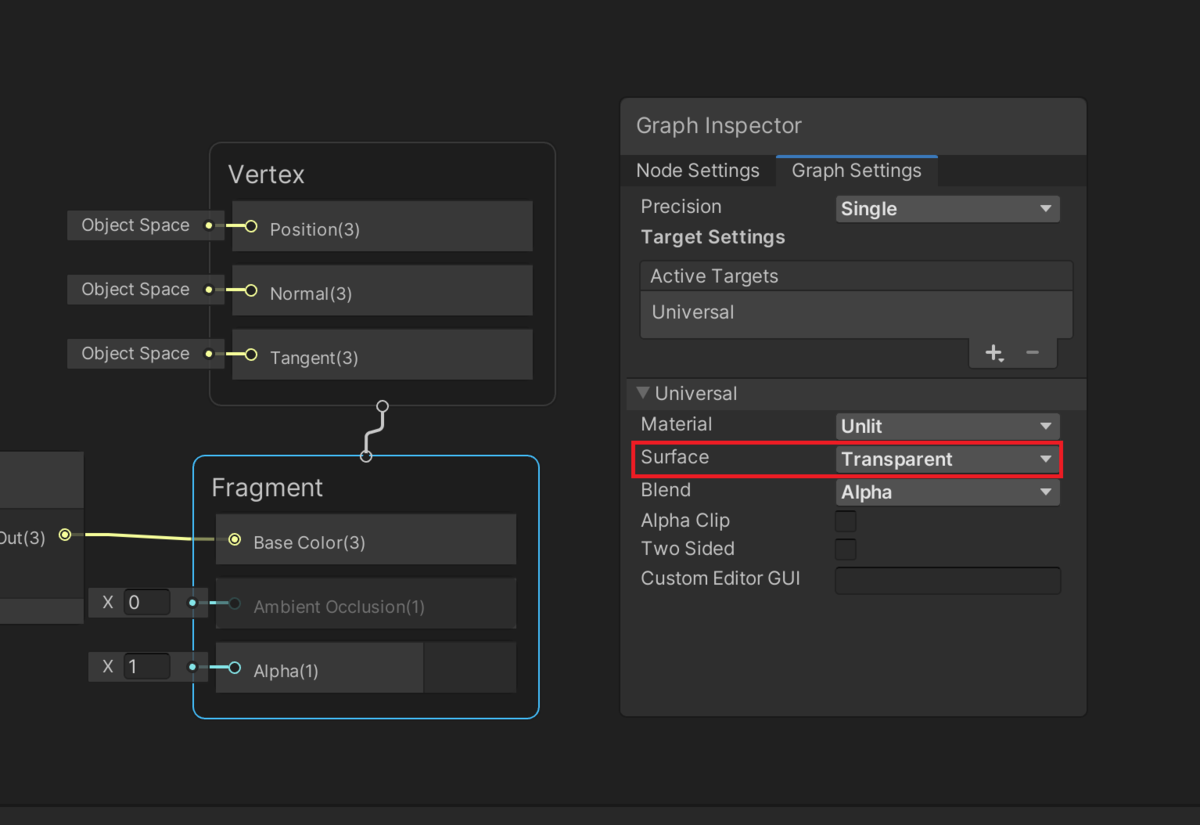The width and height of the screenshot is (1200, 825).
Task: Click the Alpha(1) input port circle
Action: 235,668
